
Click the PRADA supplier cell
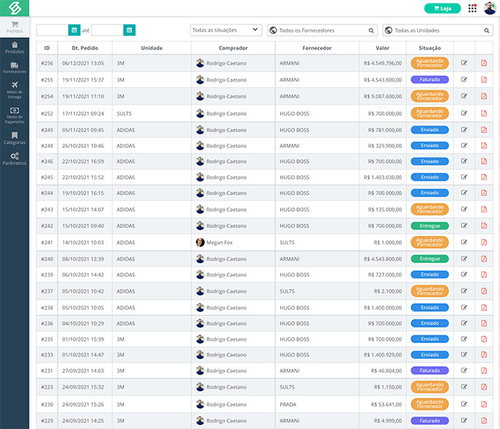(317, 404)
